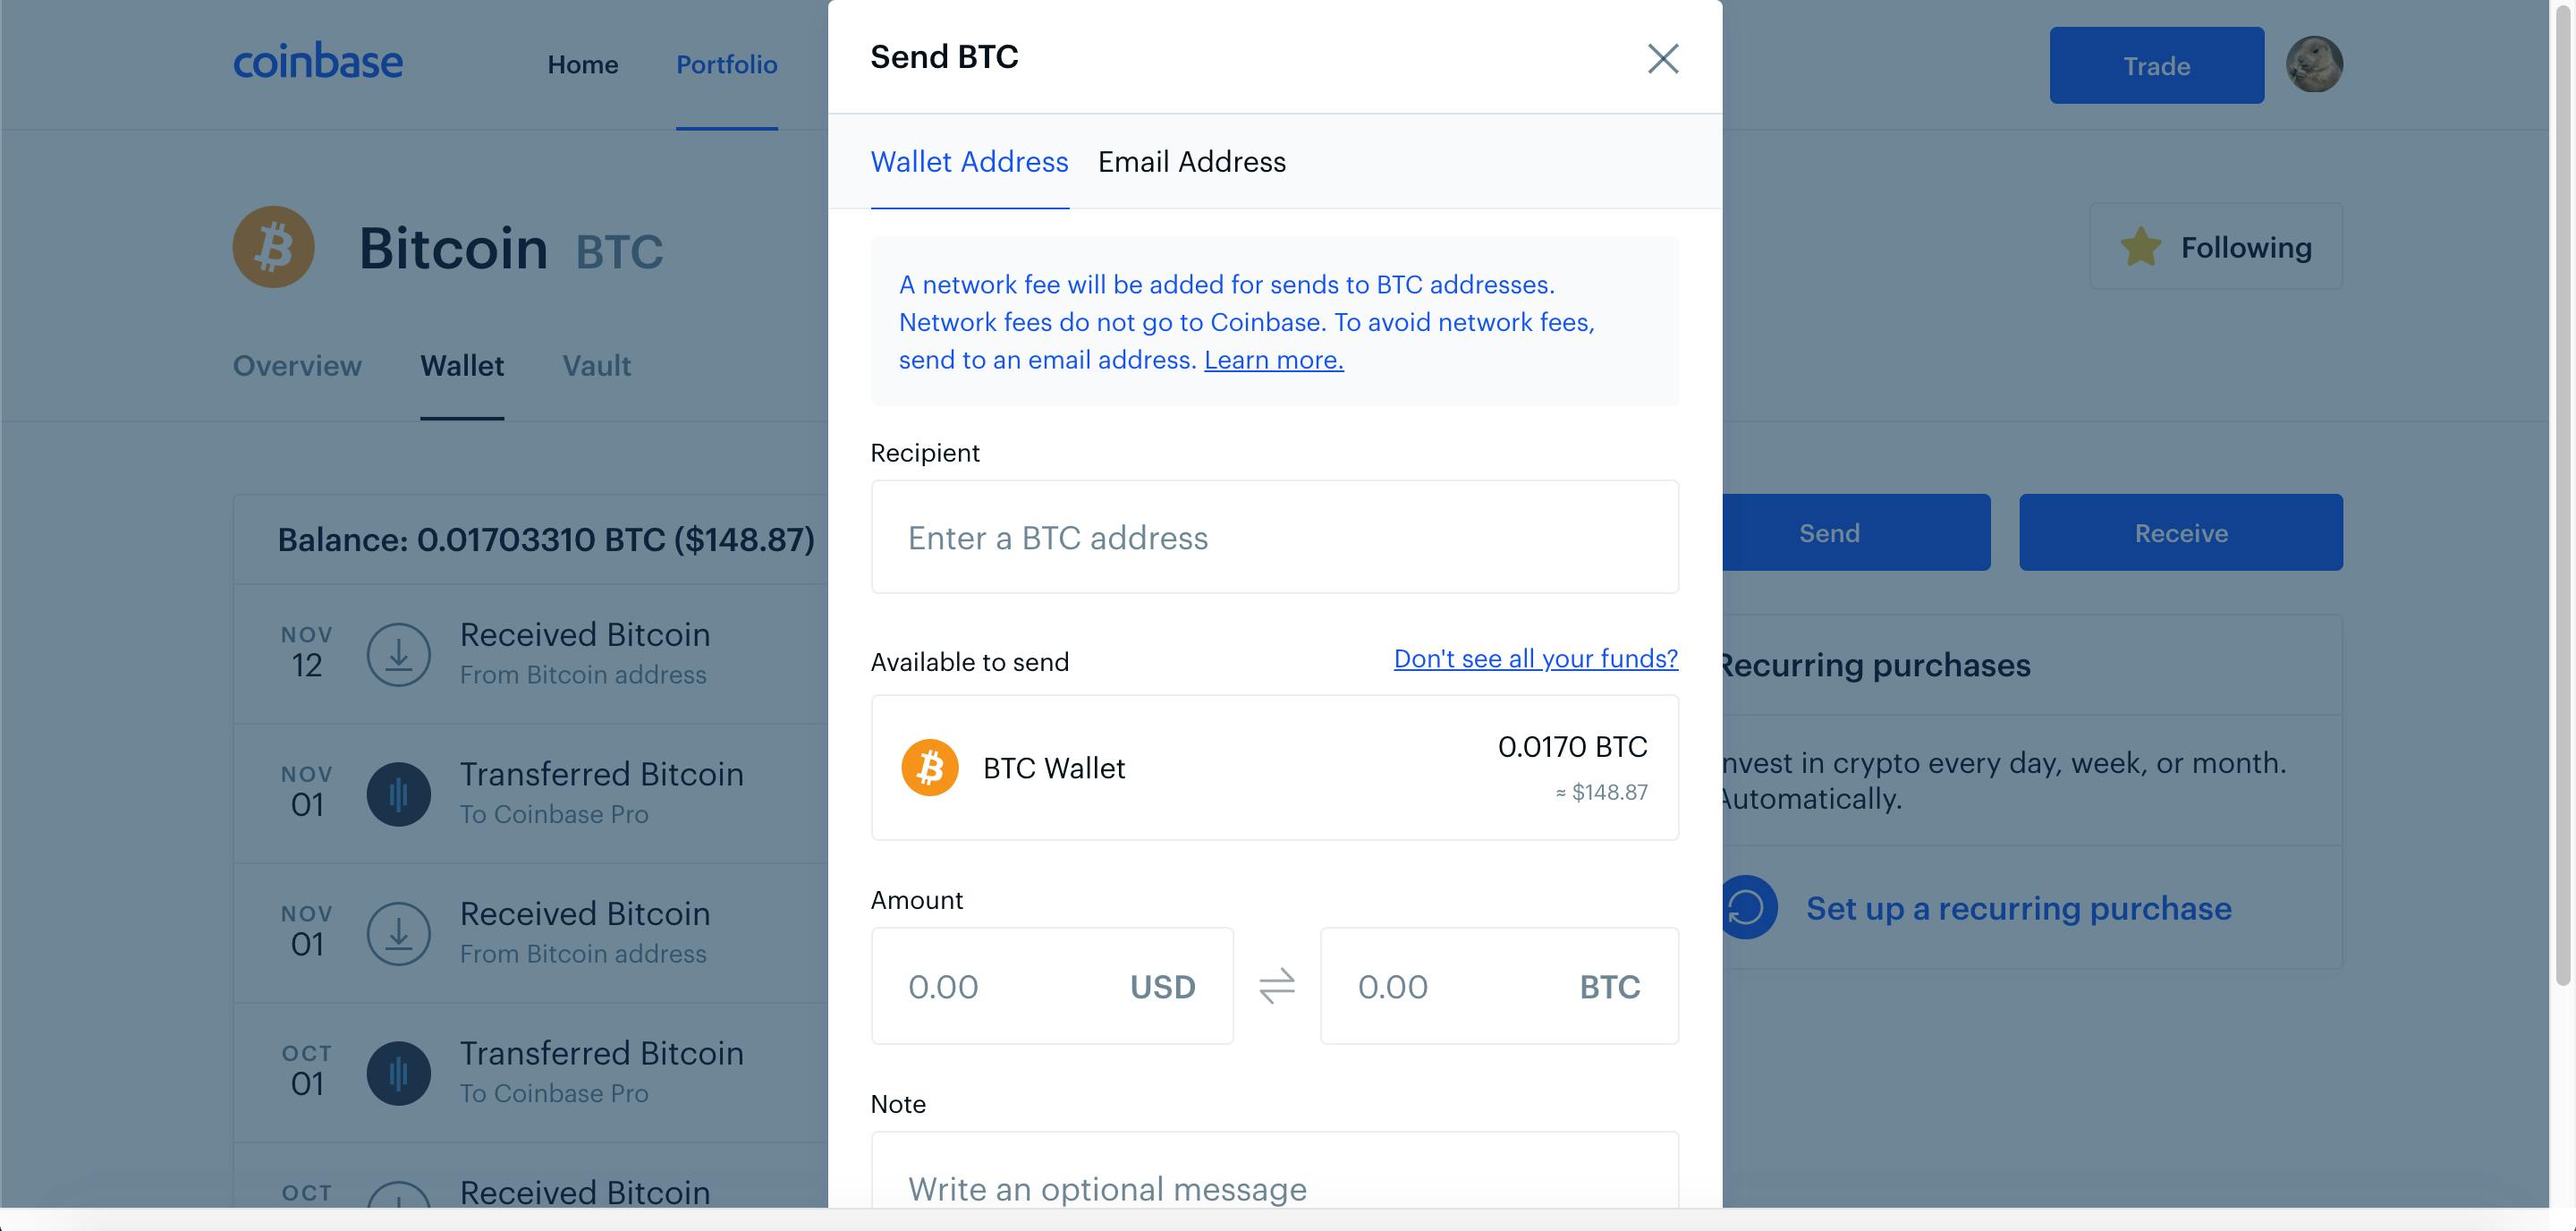
Task: Close the Send BTC dialog
Action: [x=1663, y=59]
